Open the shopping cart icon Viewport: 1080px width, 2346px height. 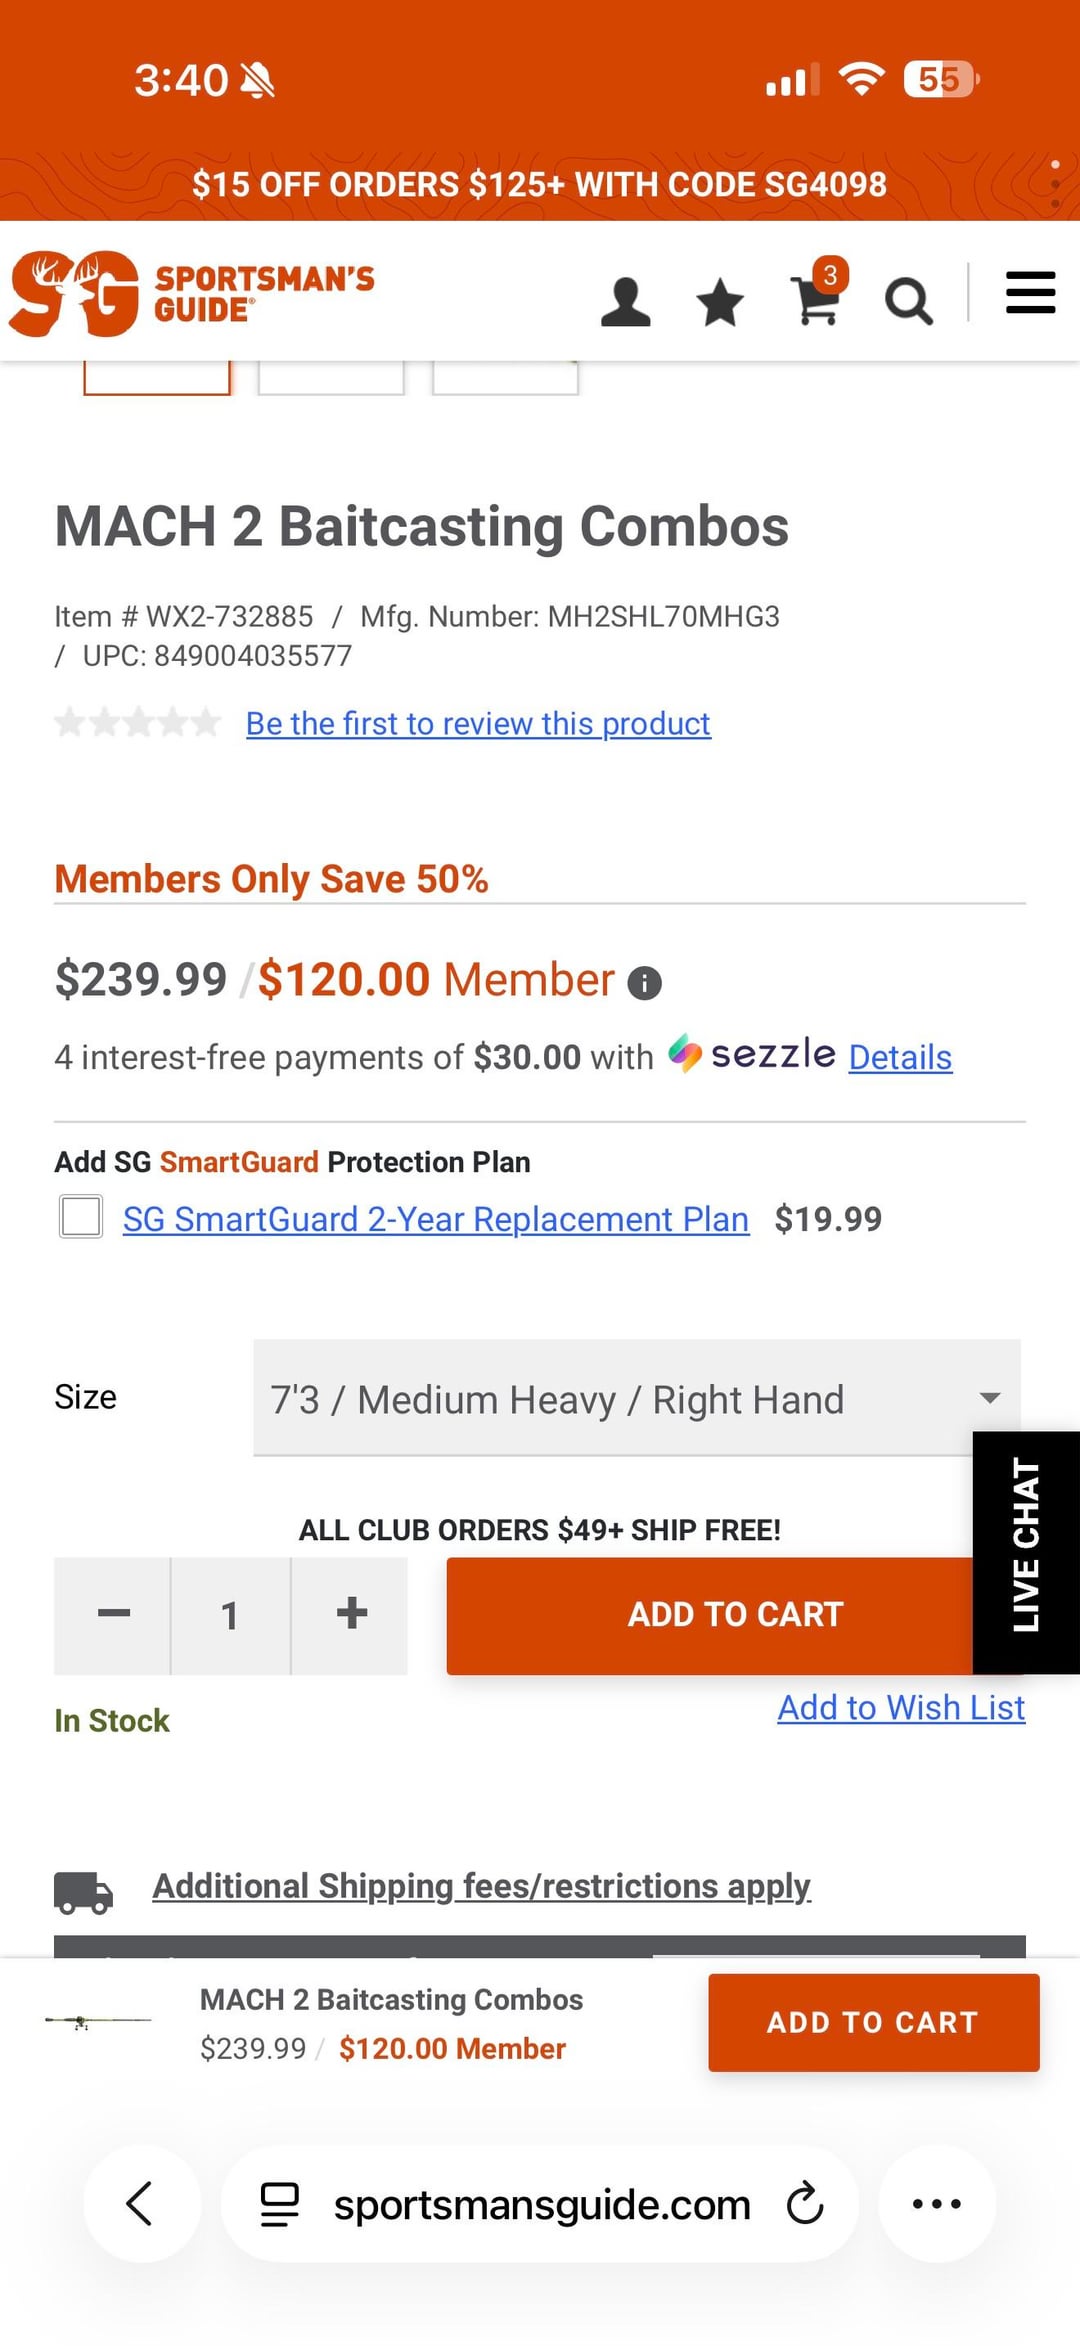tap(816, 299)
